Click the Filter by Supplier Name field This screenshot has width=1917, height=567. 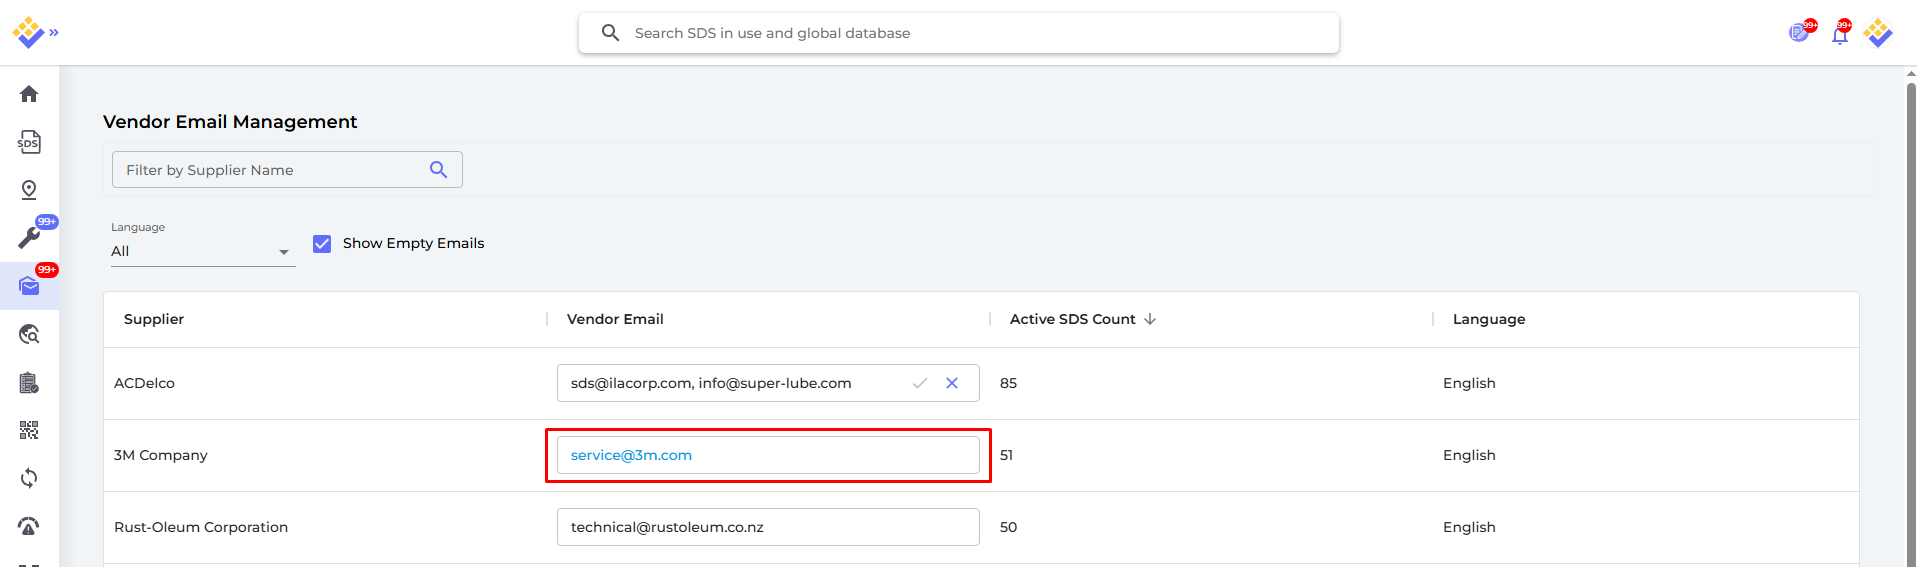272,170
